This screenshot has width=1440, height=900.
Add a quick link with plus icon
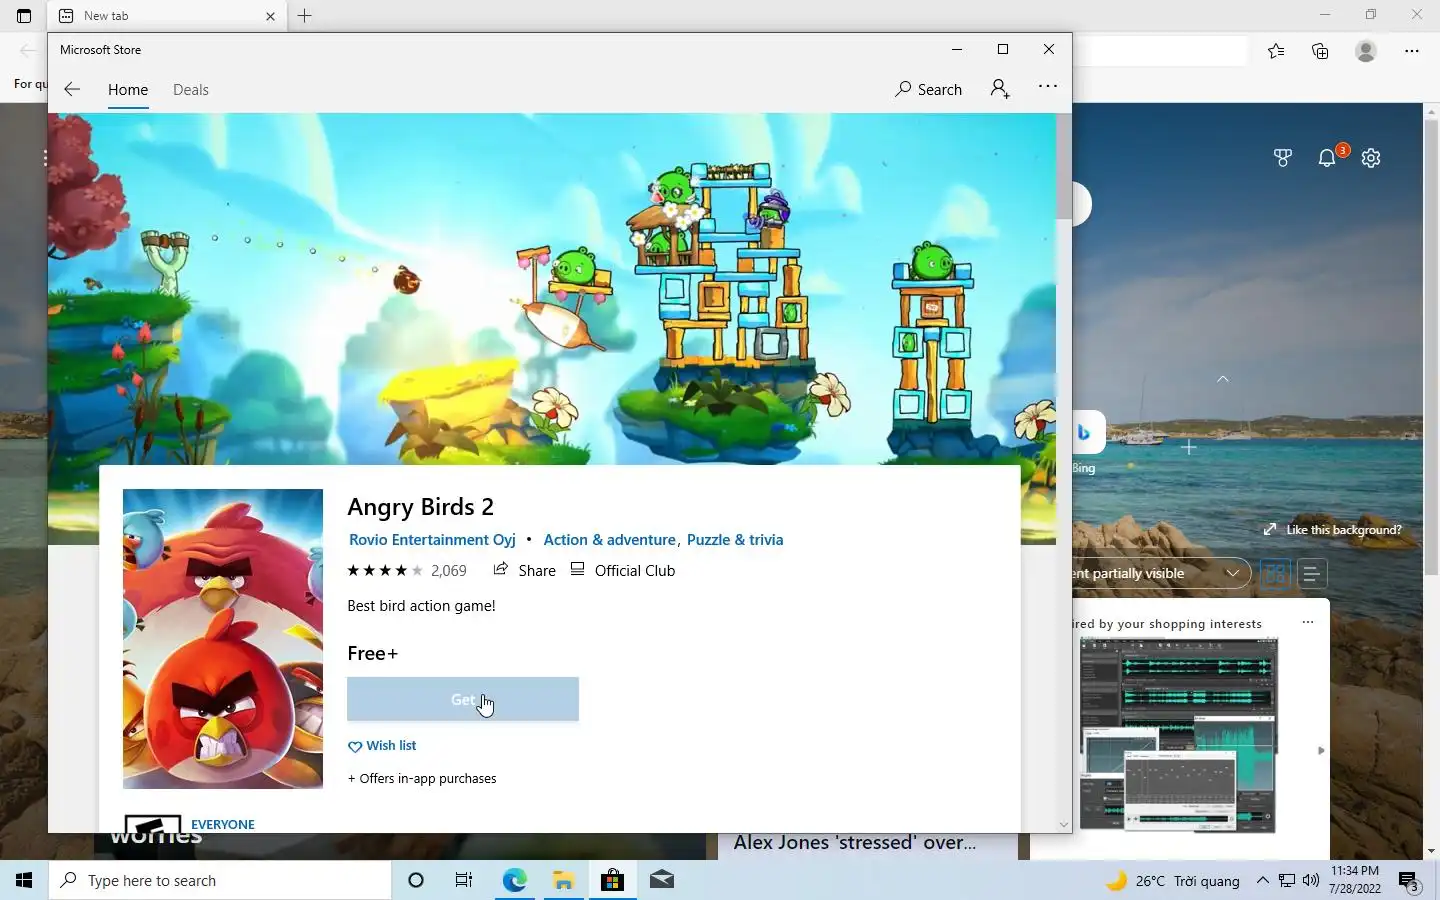point(1189,447)
